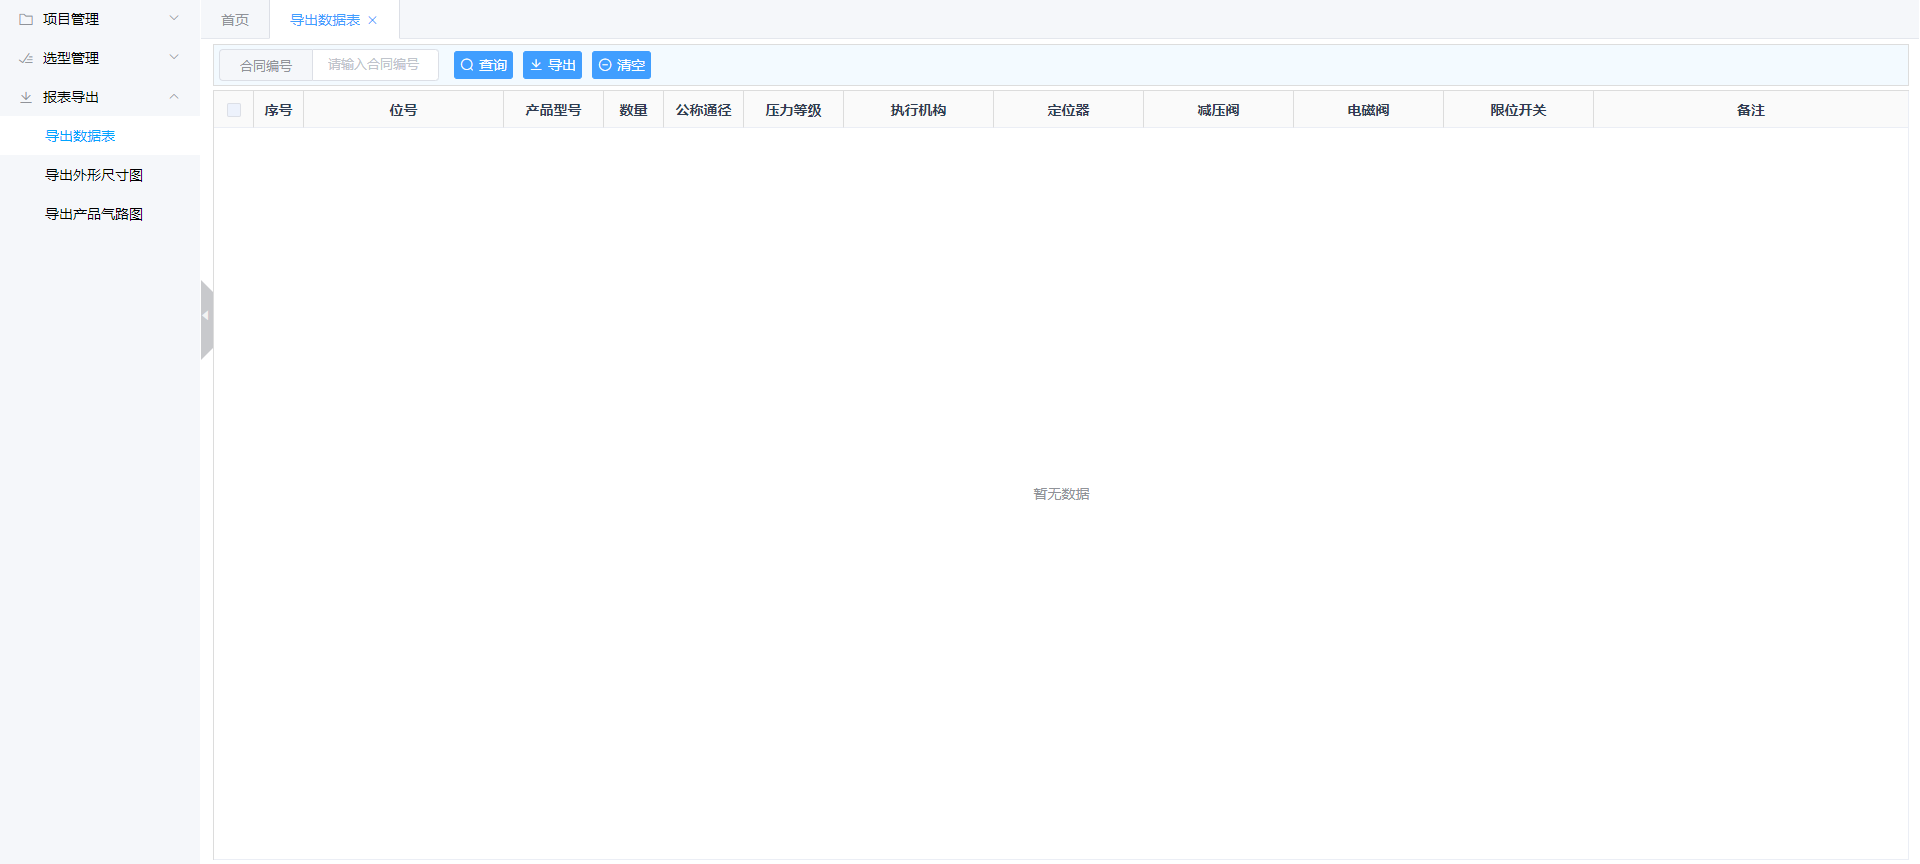Click the 执行机构 column header
Image resolution: width=1920 pixels, height=864 pixels.
pos(918,110)
